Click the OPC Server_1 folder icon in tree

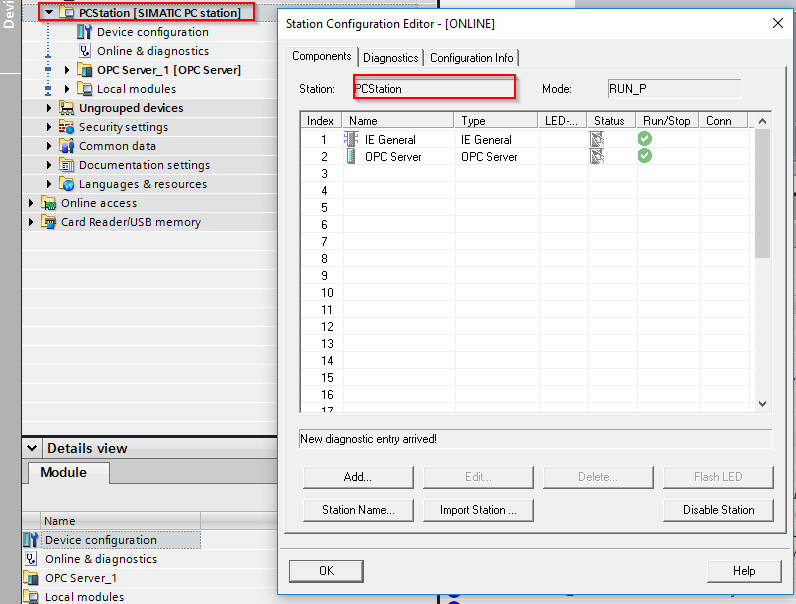pyautogui.click(x=84, y=70)
